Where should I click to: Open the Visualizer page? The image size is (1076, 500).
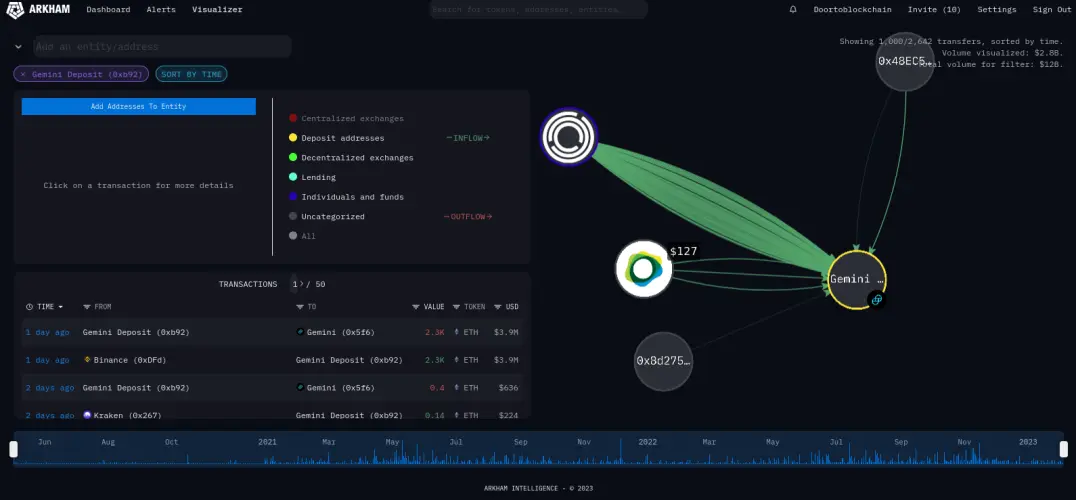pyautogui.click(x=217, y=10)
